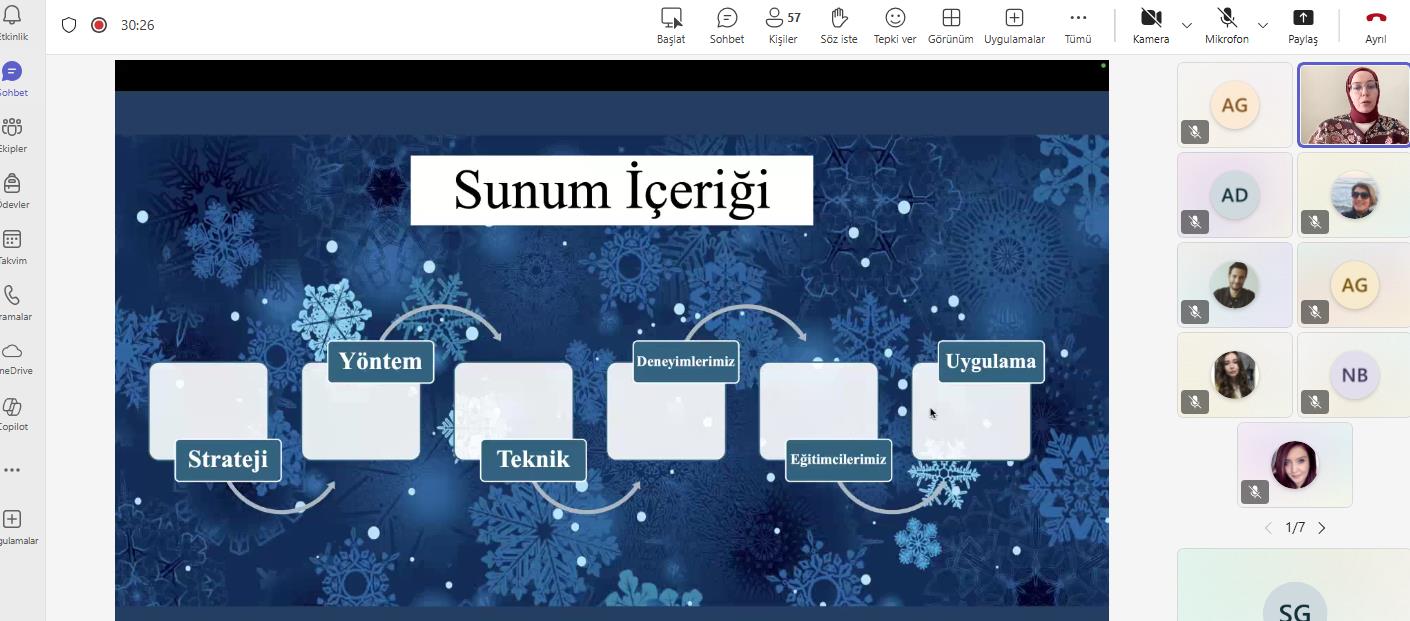Click the red recording indicator
This screenshot has width=1410, height=621.
click(99, 25)
